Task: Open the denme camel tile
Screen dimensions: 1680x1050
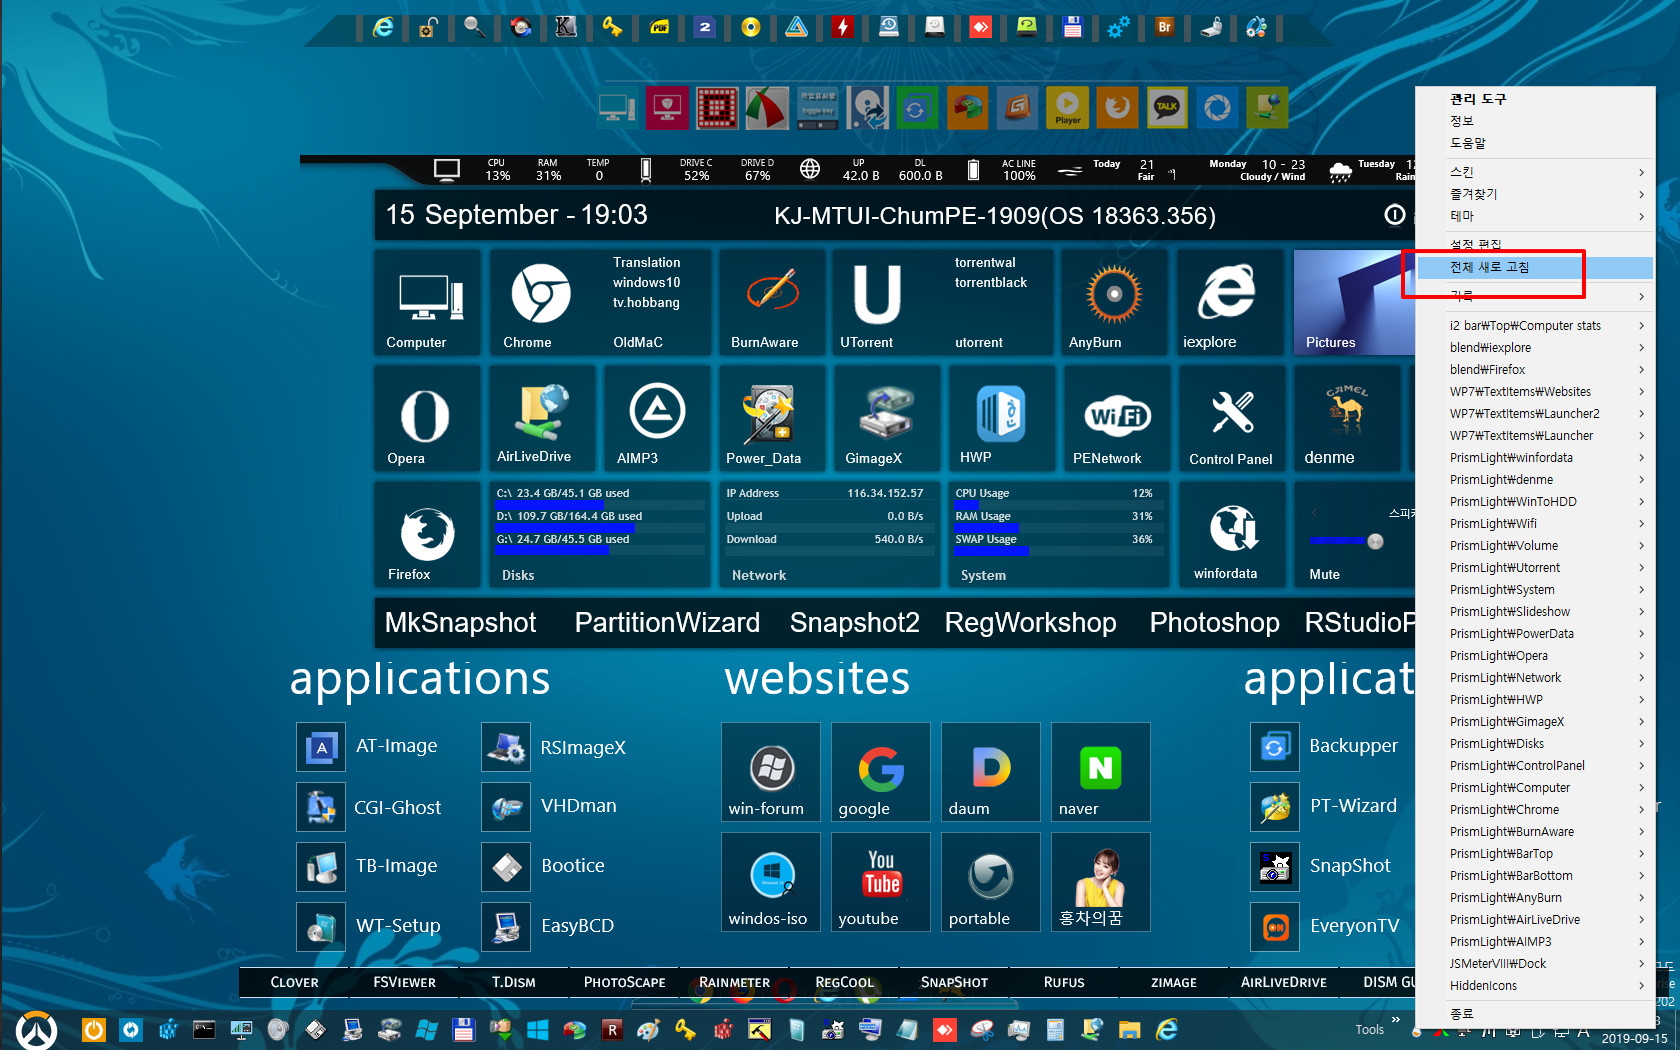Action: pos(1345,418)
